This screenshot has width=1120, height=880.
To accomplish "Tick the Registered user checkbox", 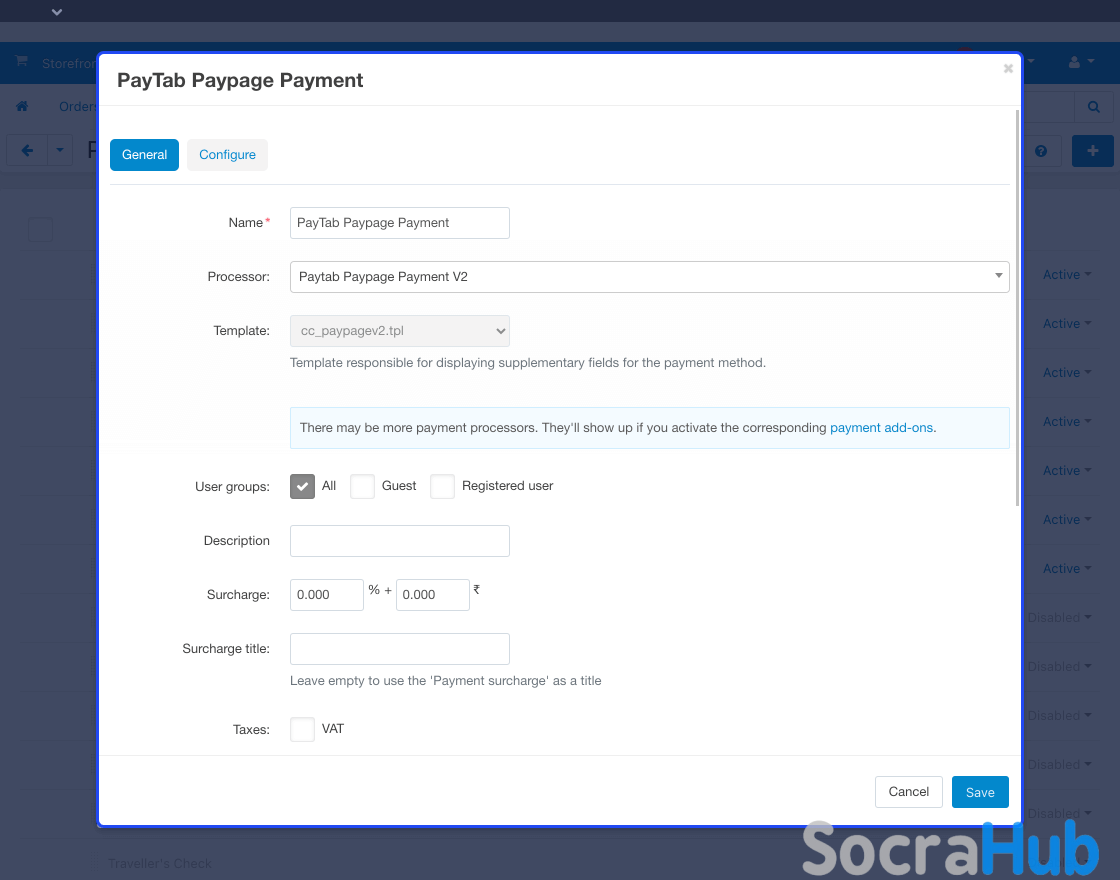I will tap(442, 486).
